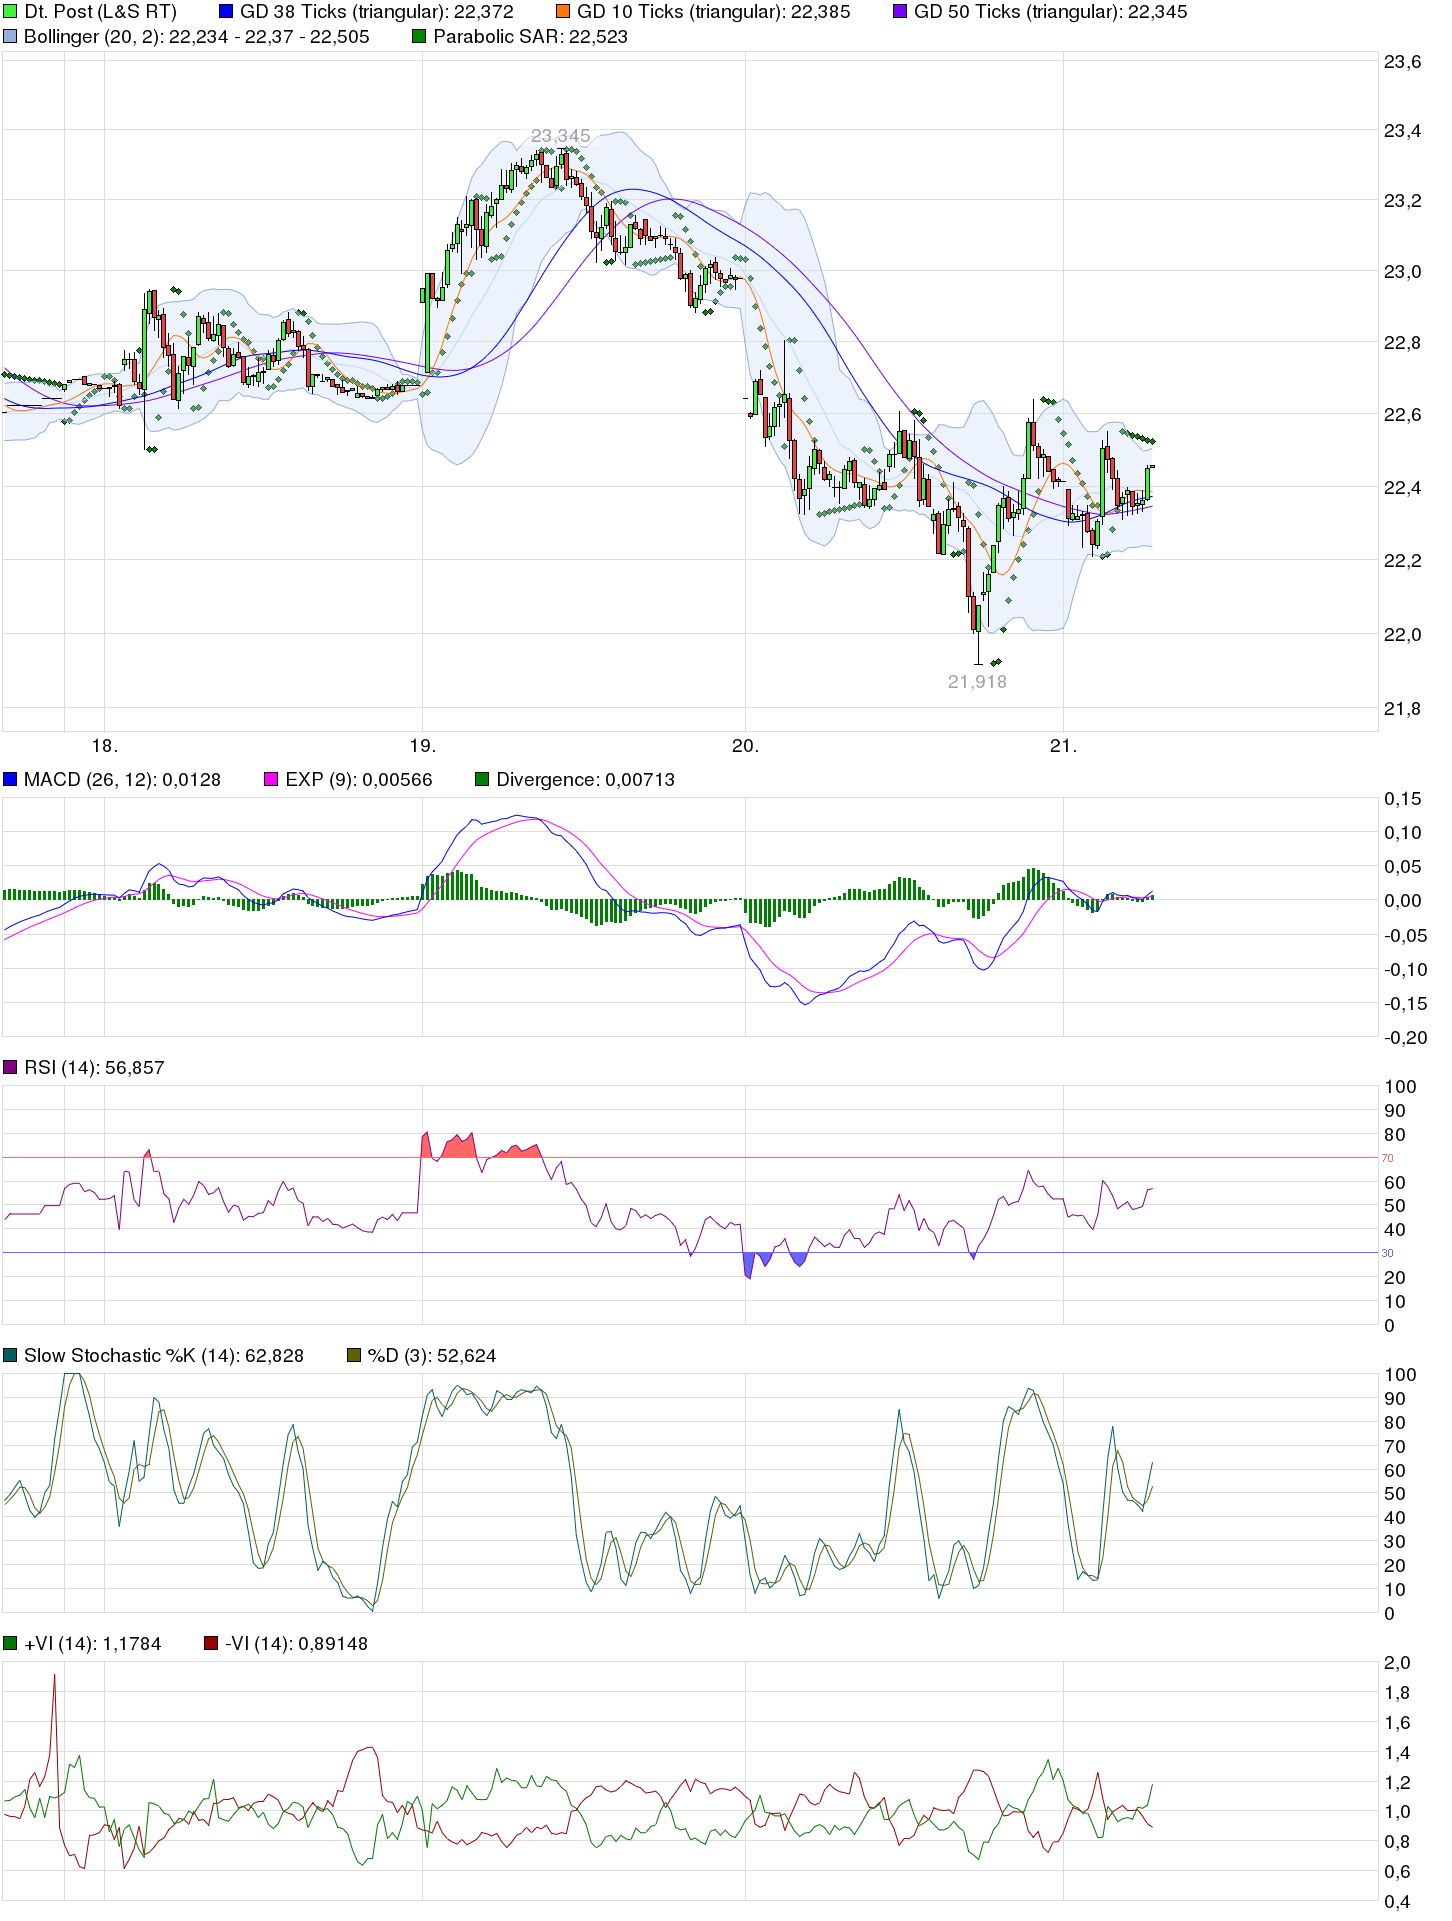Click the MACD axis -0,20 label
This screenshot has height=1921, width=1452.
pyautogui.click(x=1405, y=1038)
